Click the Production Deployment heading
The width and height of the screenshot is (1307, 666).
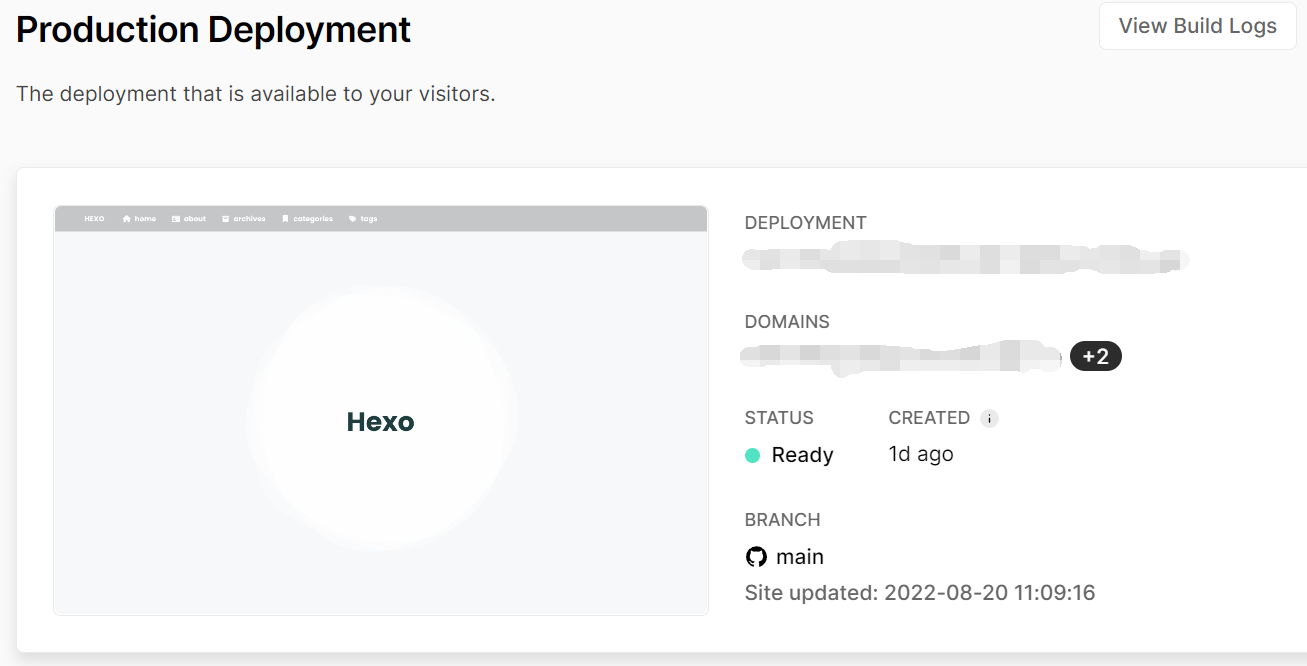pos(214,30)
